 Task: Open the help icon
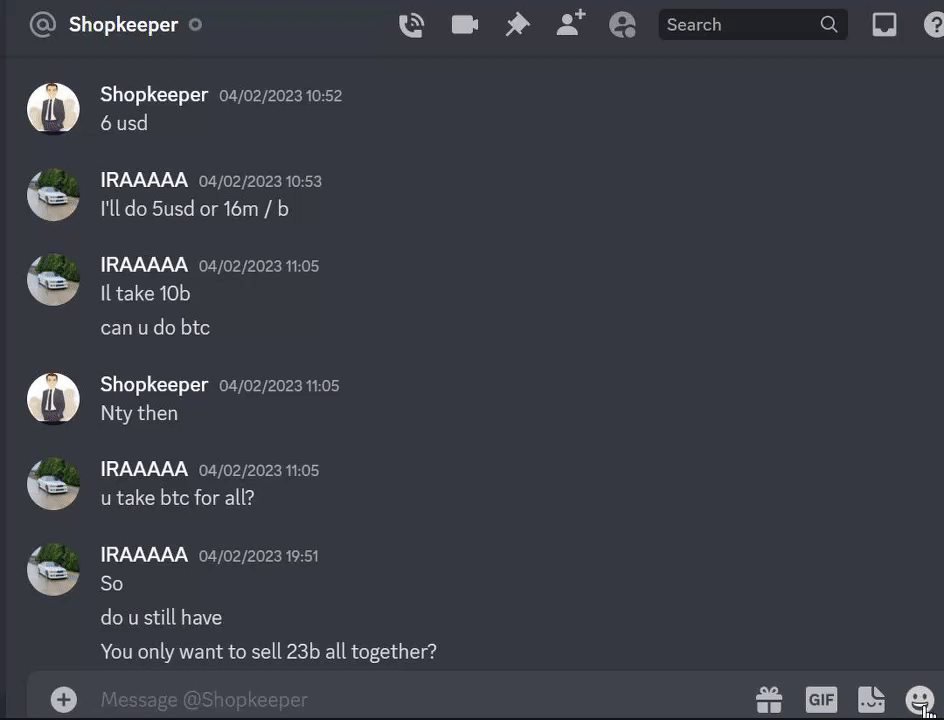(934, 25)
